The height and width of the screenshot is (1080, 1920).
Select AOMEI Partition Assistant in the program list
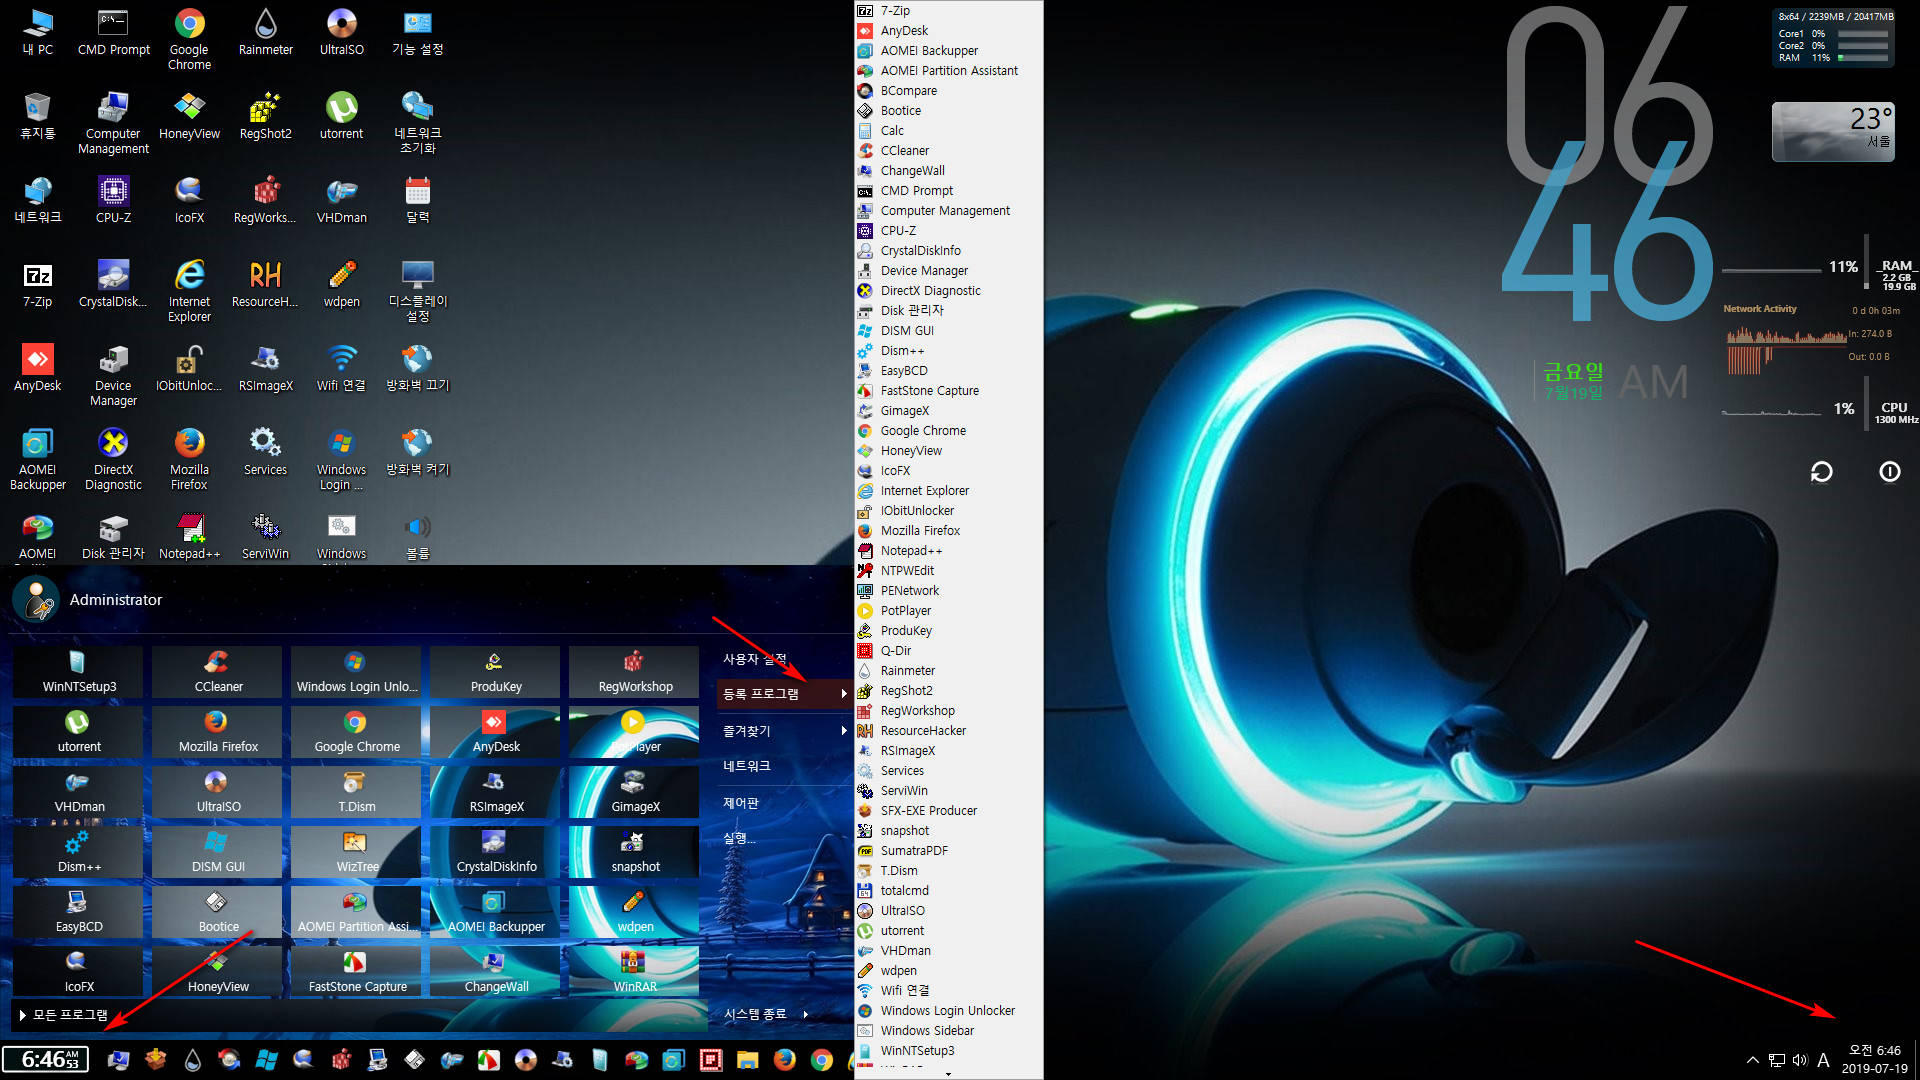[x=948, y=70]
